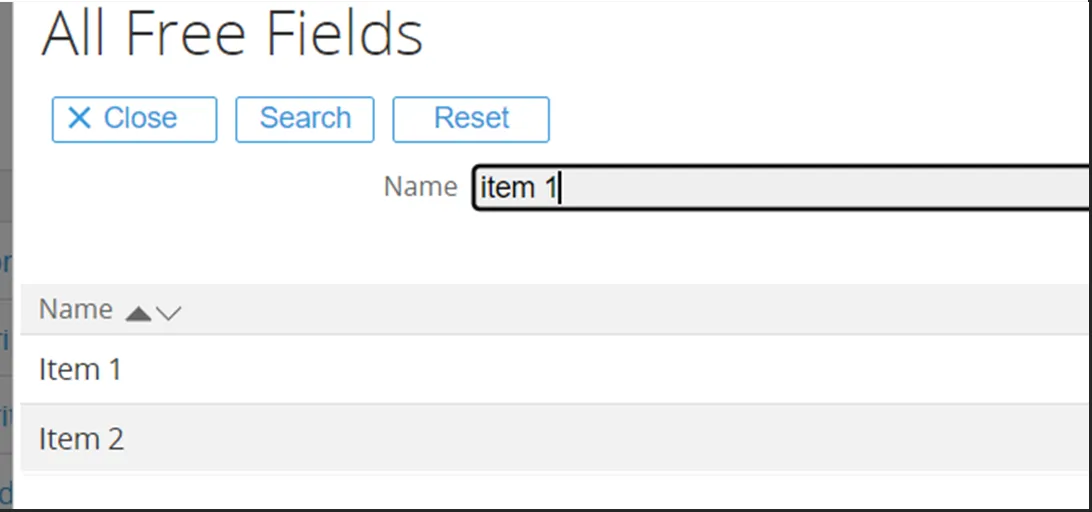The height and width of the screenshot is (512, 1092).
Task: Click blank white area below Item 2 row
Action: coord(500,490)
